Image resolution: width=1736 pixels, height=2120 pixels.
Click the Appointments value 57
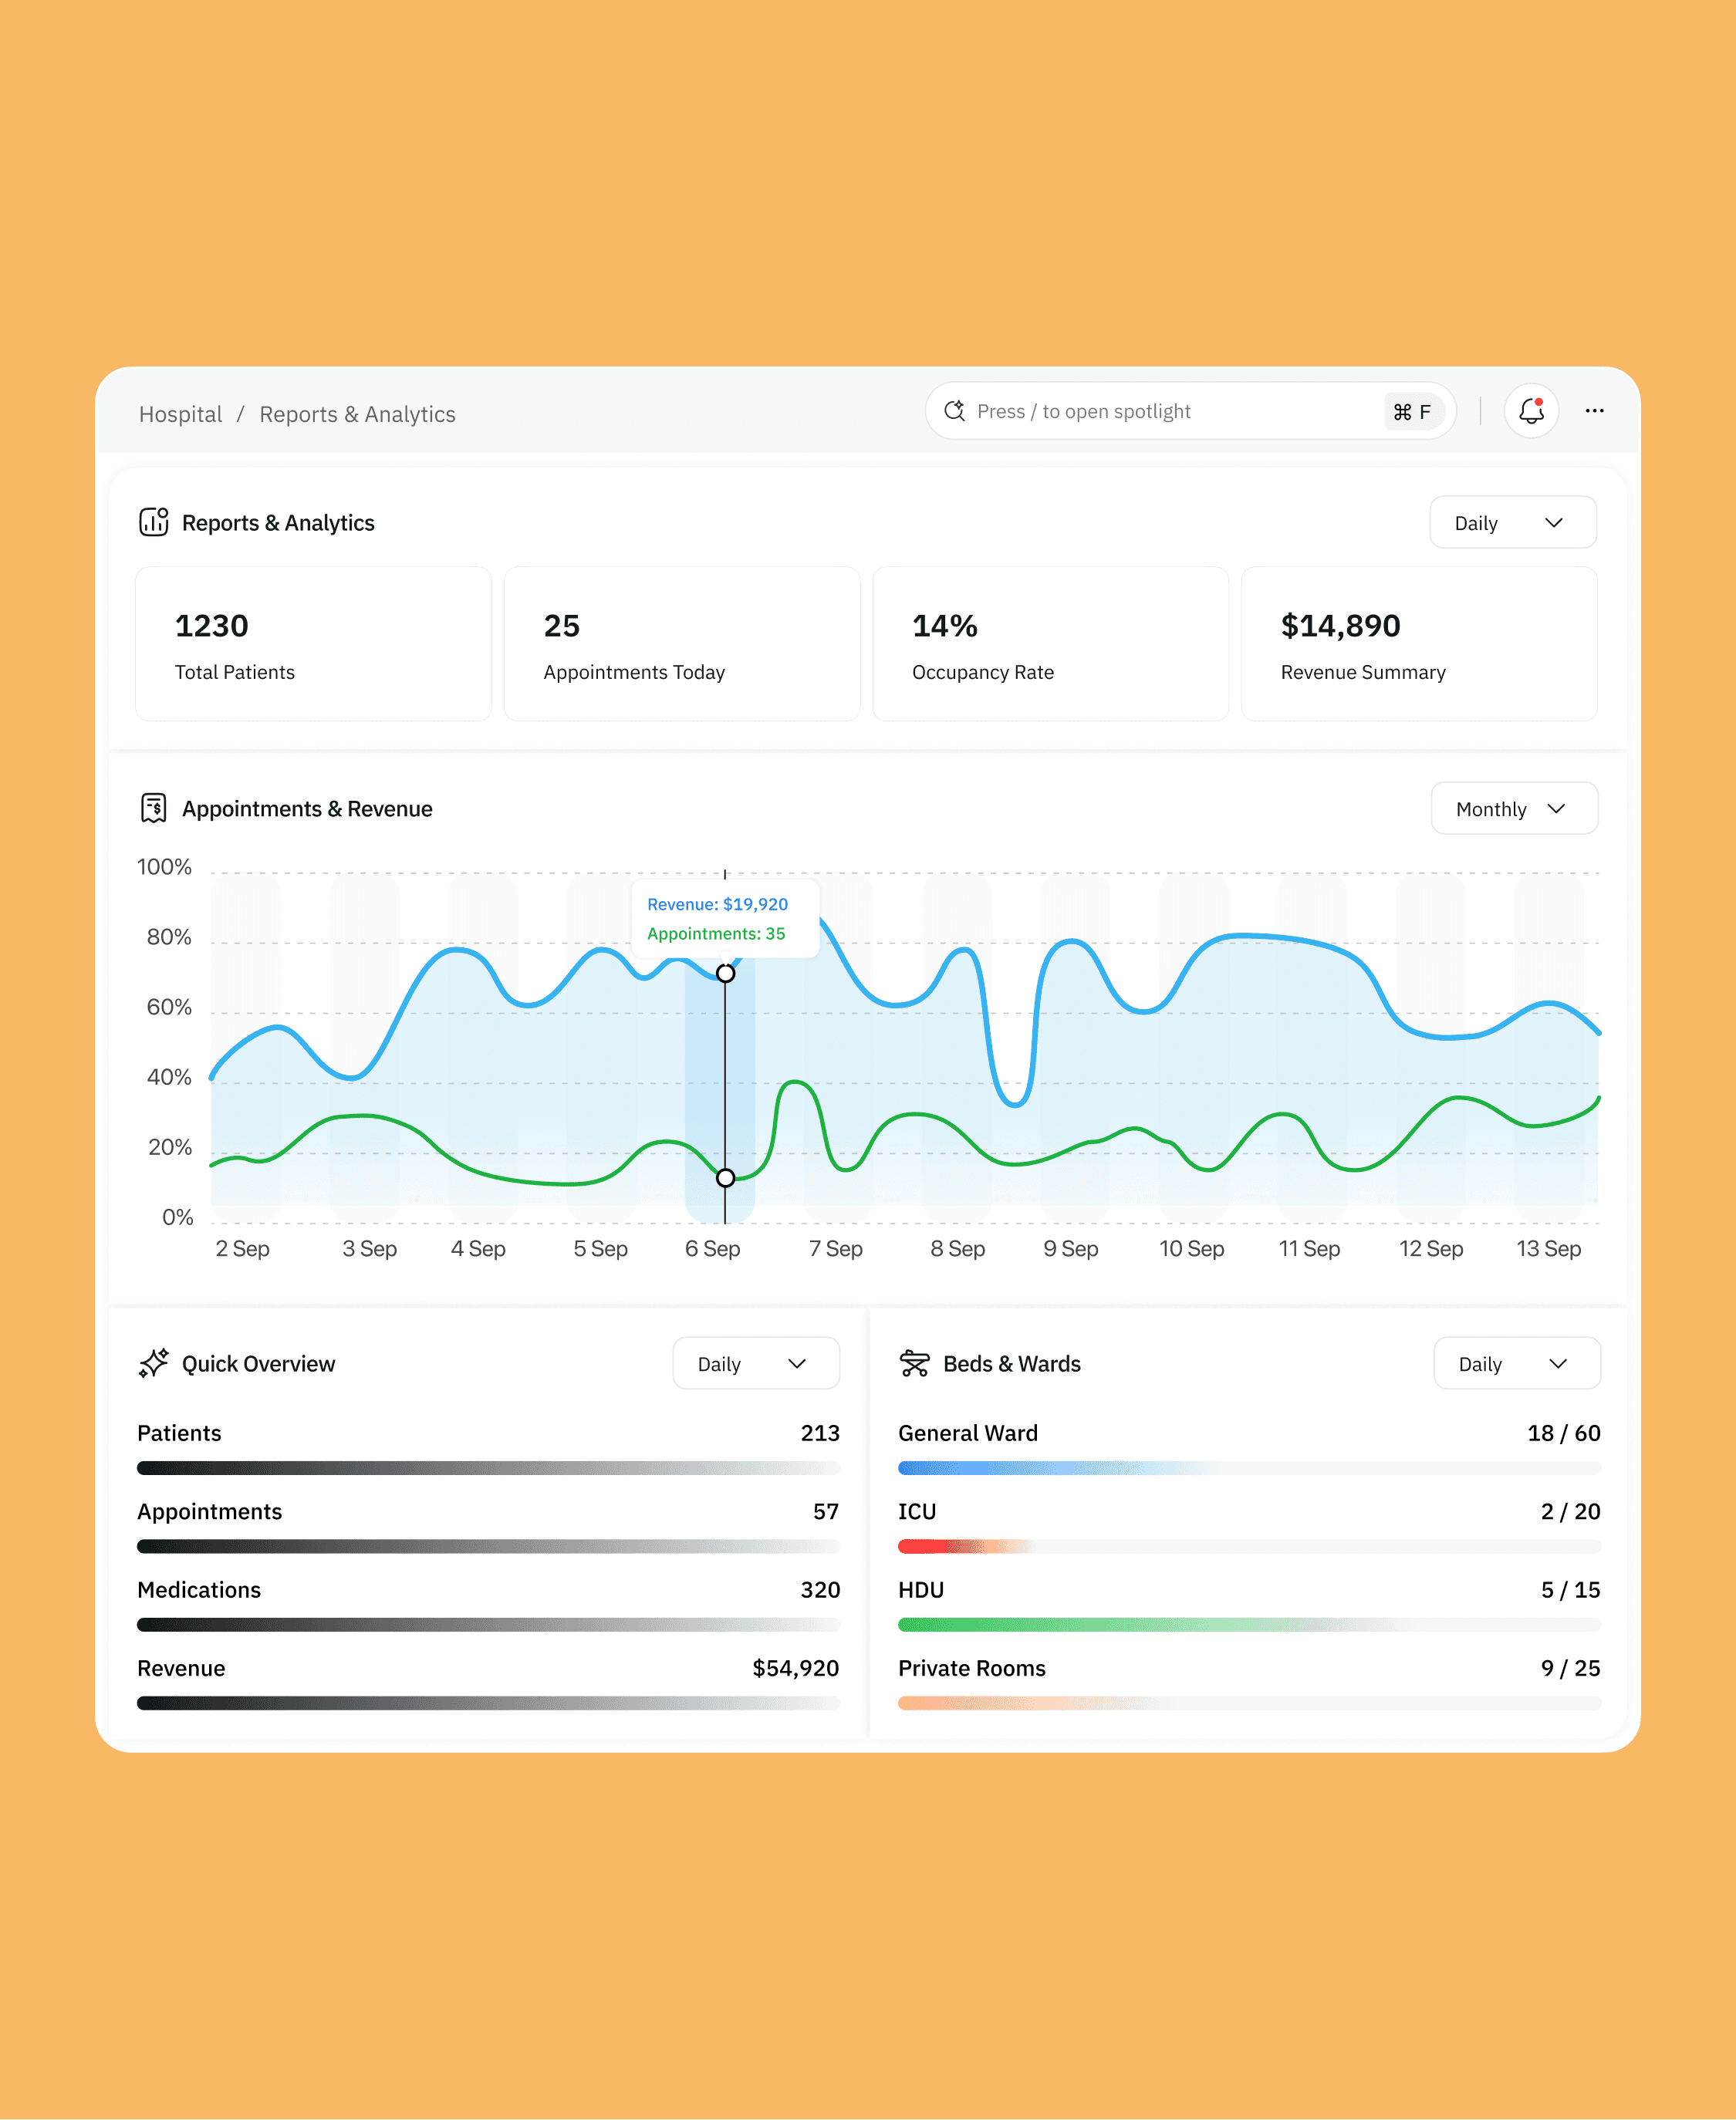click(825, 1511)
